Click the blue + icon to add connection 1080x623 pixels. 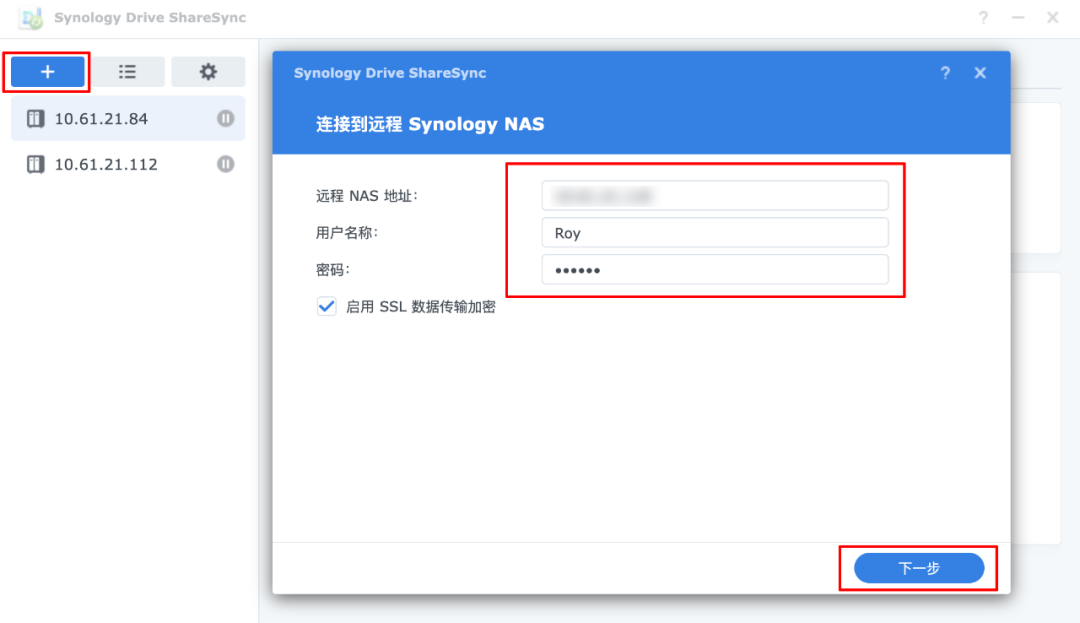point(46,71)
